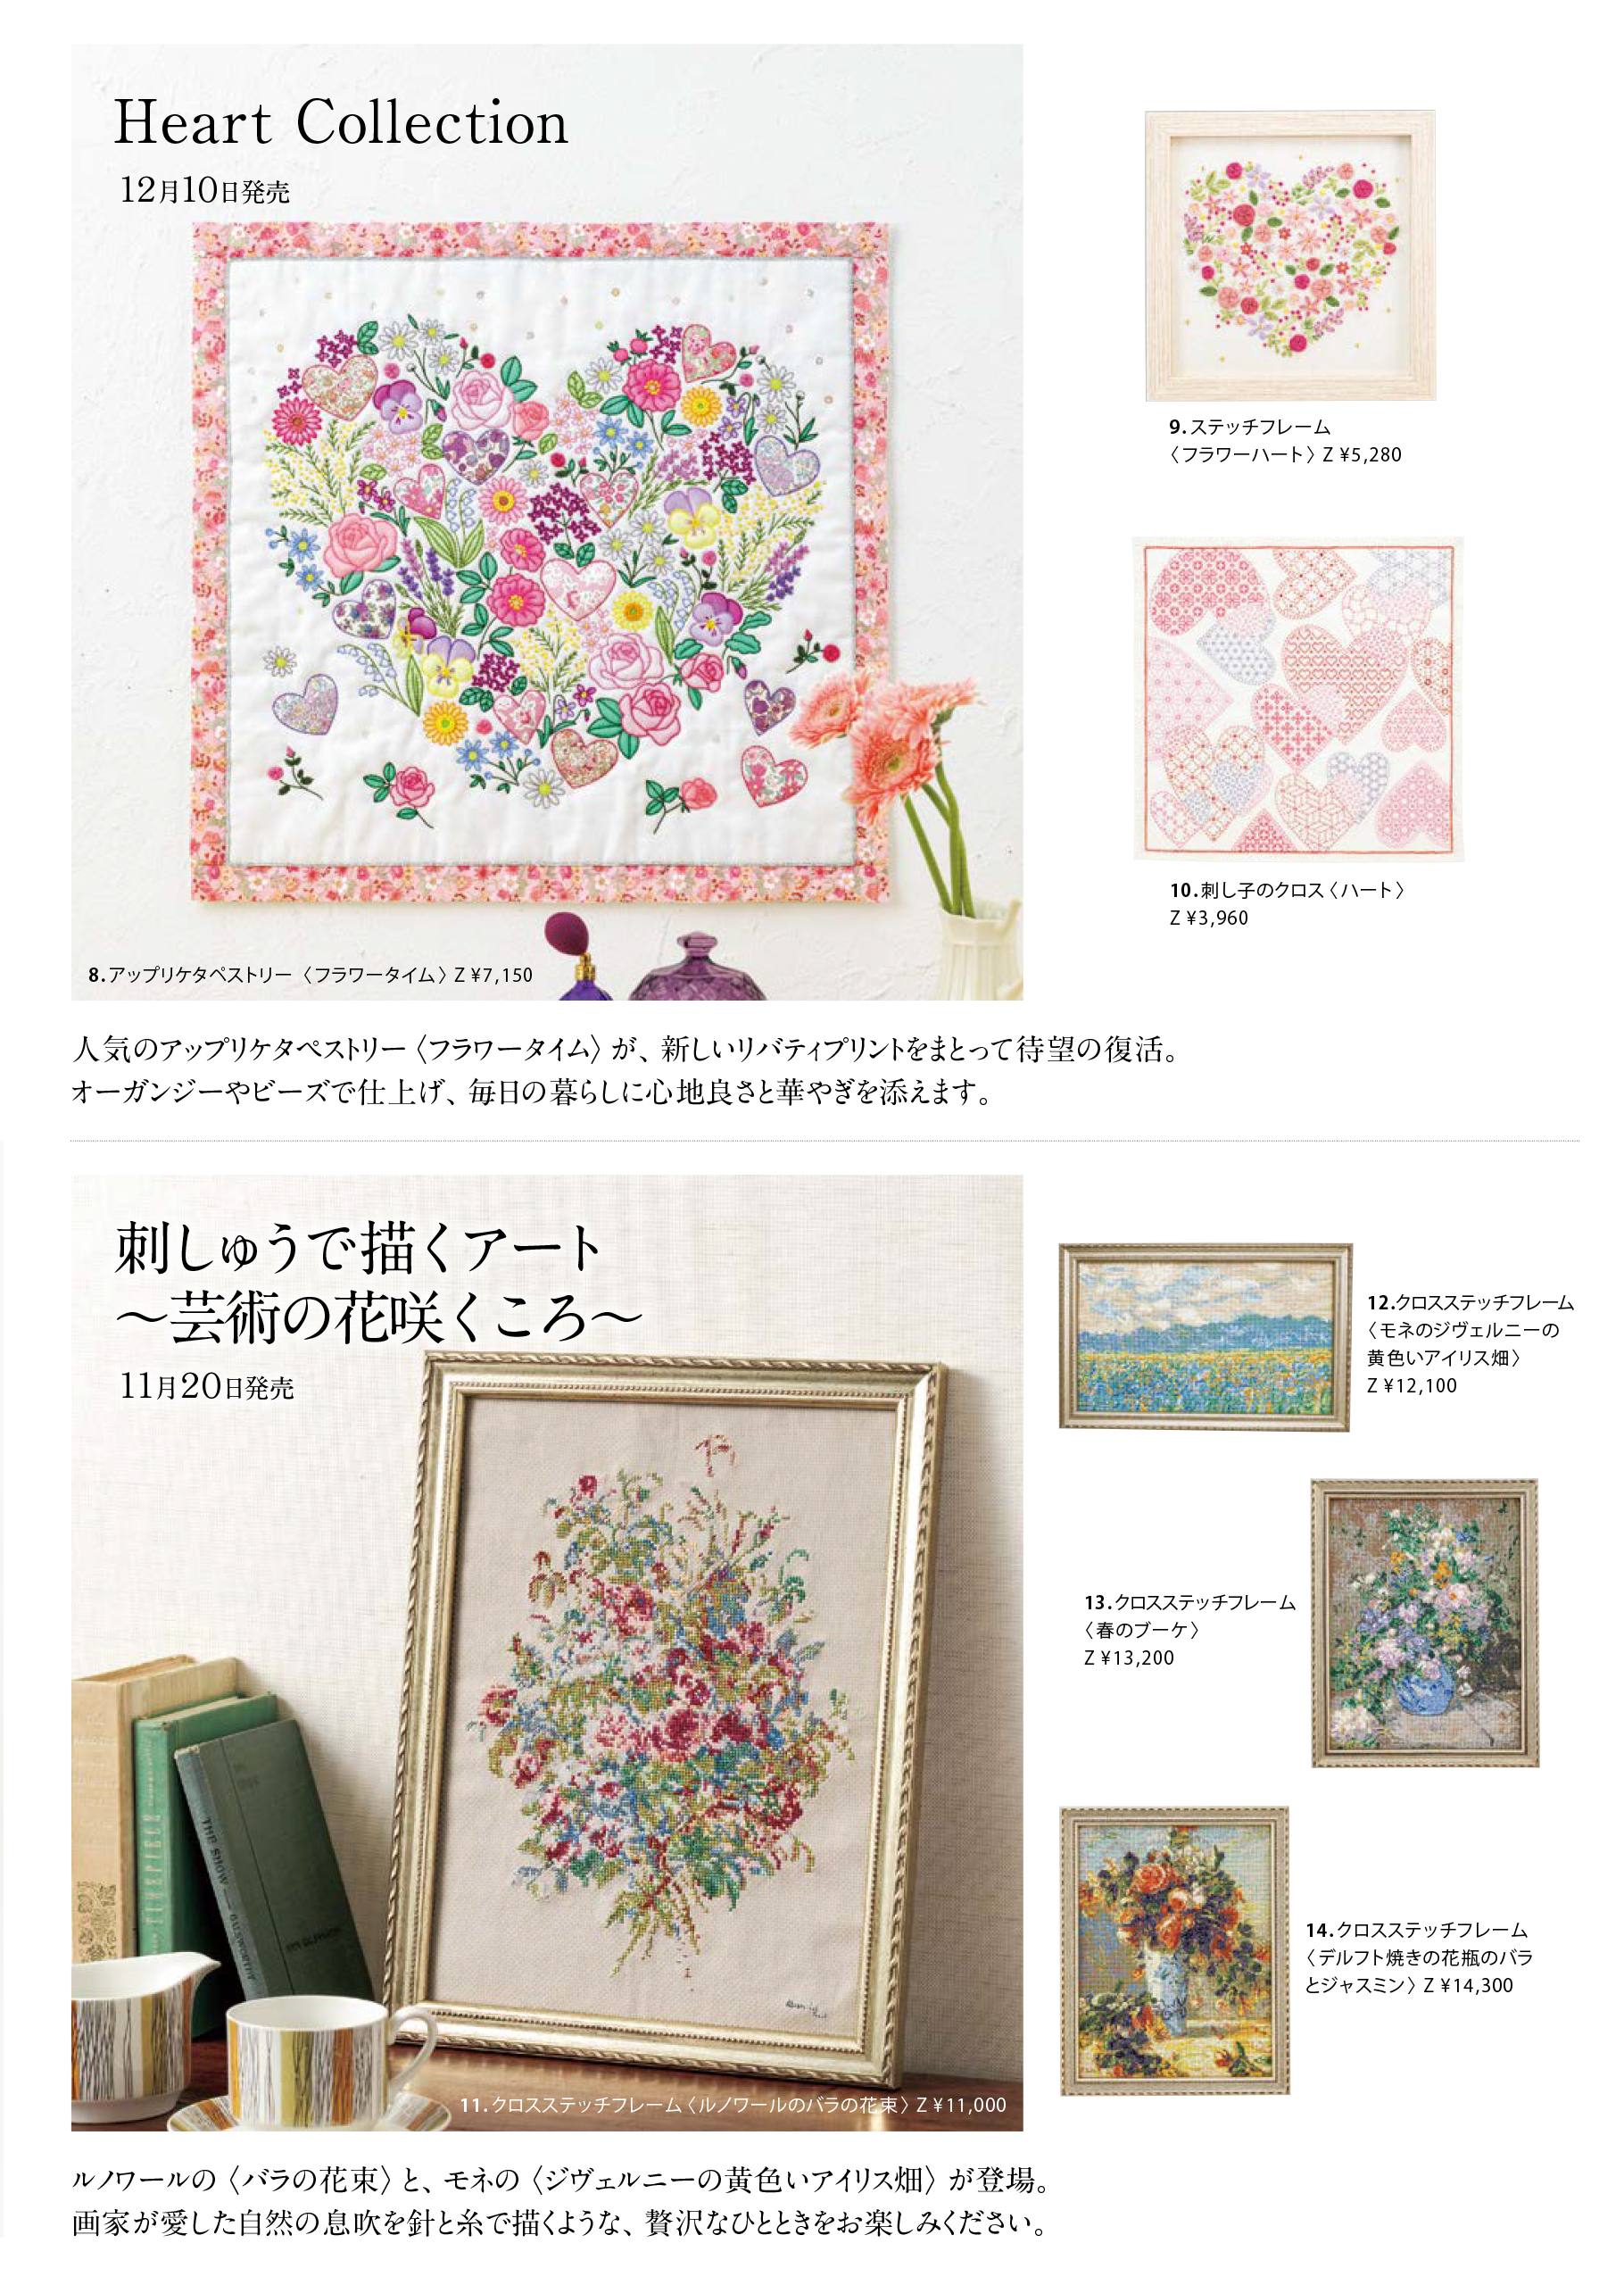Select the Monet Giverny iris field frame
Image resolution: width=1624 pixels, height=2285 pixels.
tap(1205, 1337)
